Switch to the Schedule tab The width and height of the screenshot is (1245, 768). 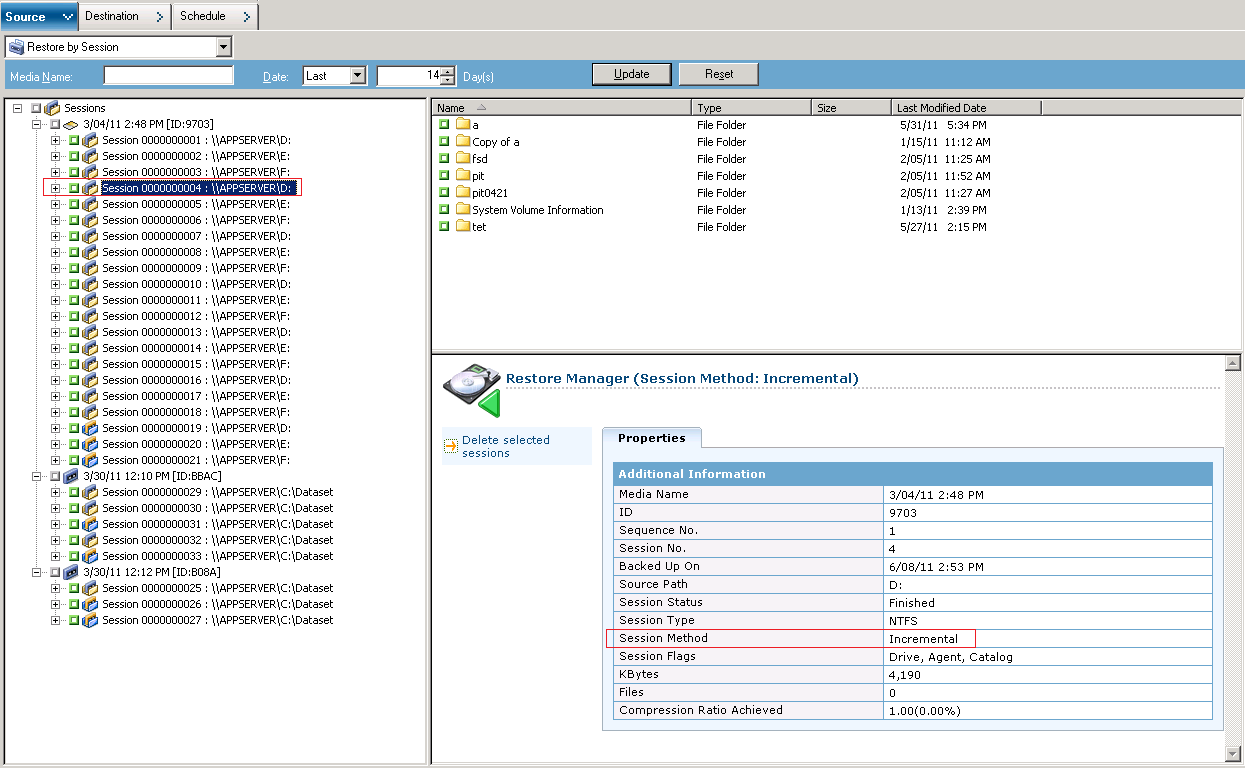click(215, 16)
